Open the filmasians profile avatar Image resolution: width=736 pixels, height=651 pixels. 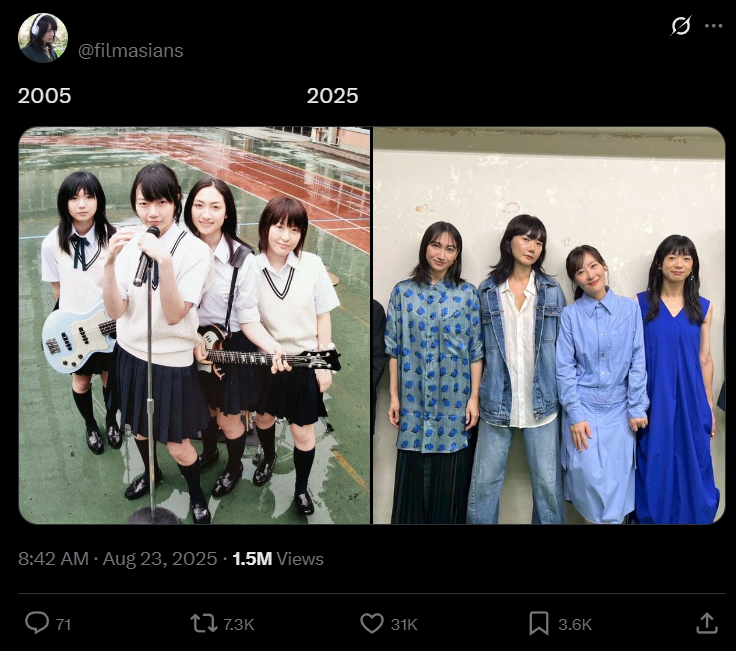pos(43,38)
